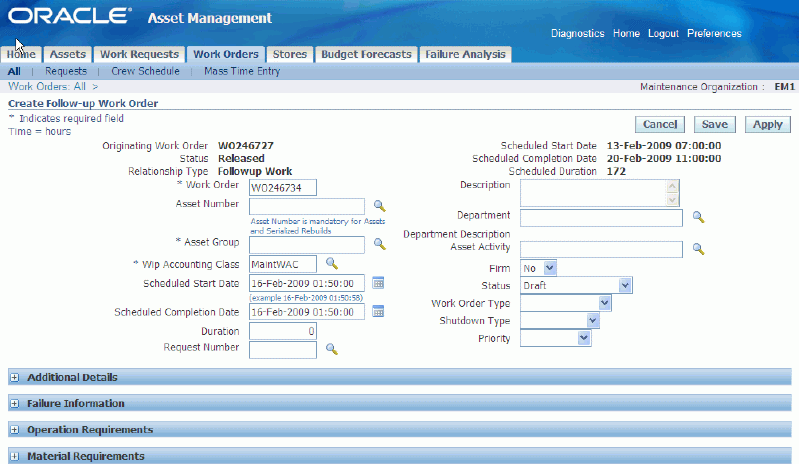Click the '20-Feb-2009 11:00:00' completion date text

point(663,158)
